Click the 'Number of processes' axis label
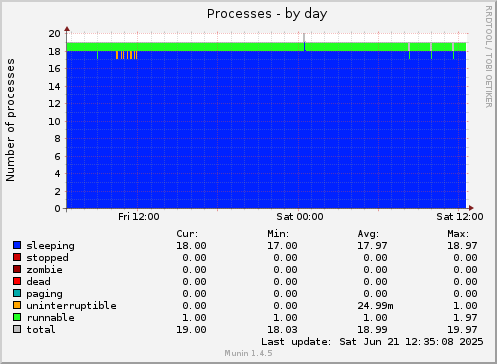The image size is (497, 364). 10,120
